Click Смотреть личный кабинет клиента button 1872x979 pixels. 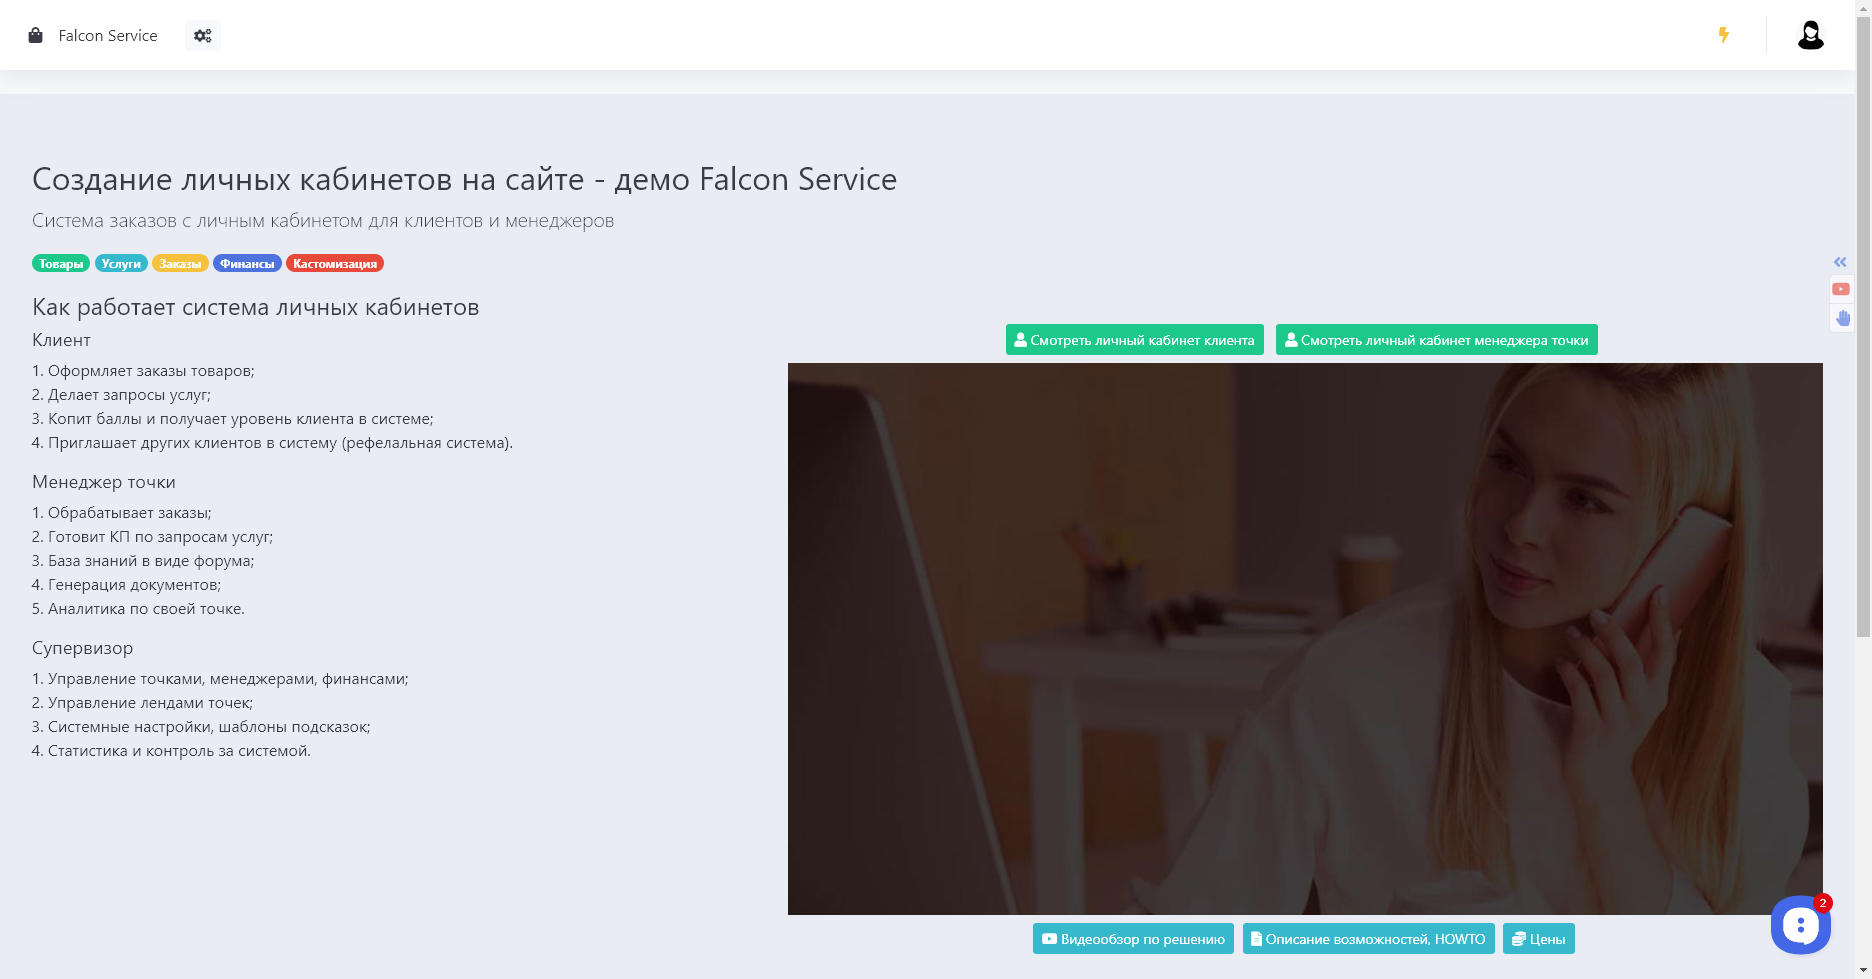coord(1134,340)
